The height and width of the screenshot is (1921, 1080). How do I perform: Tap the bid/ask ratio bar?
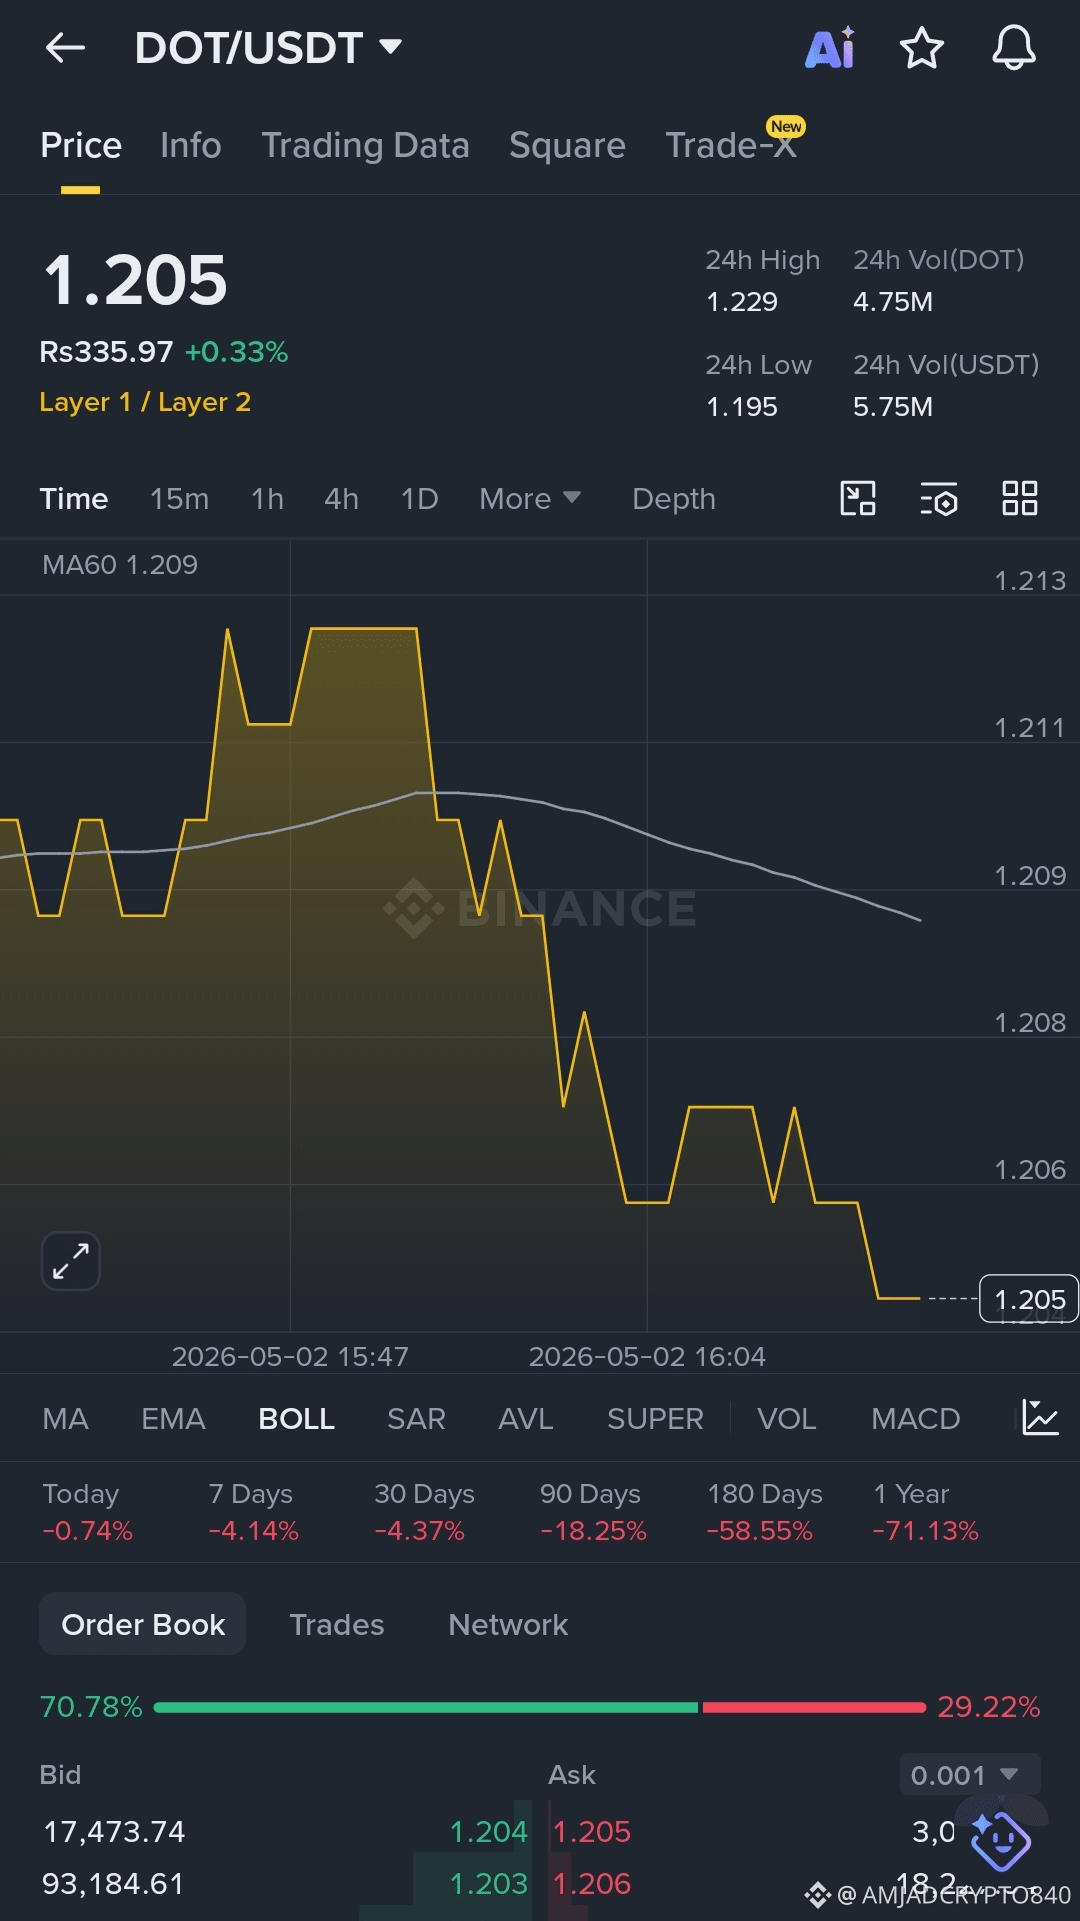540,1707
